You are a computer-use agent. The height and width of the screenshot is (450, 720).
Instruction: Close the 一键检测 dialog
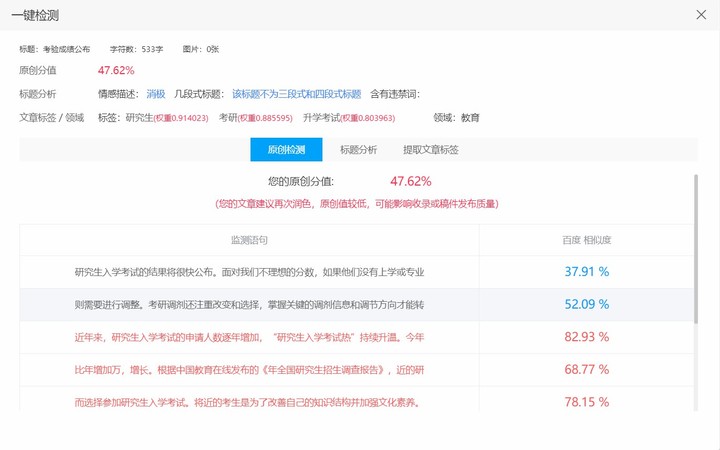coord(700,14)
